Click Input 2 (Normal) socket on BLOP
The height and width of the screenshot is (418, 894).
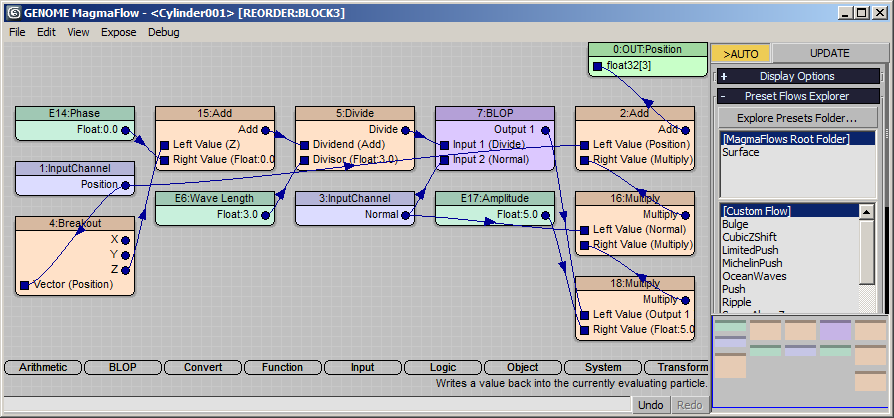click(x=444, y=160)
